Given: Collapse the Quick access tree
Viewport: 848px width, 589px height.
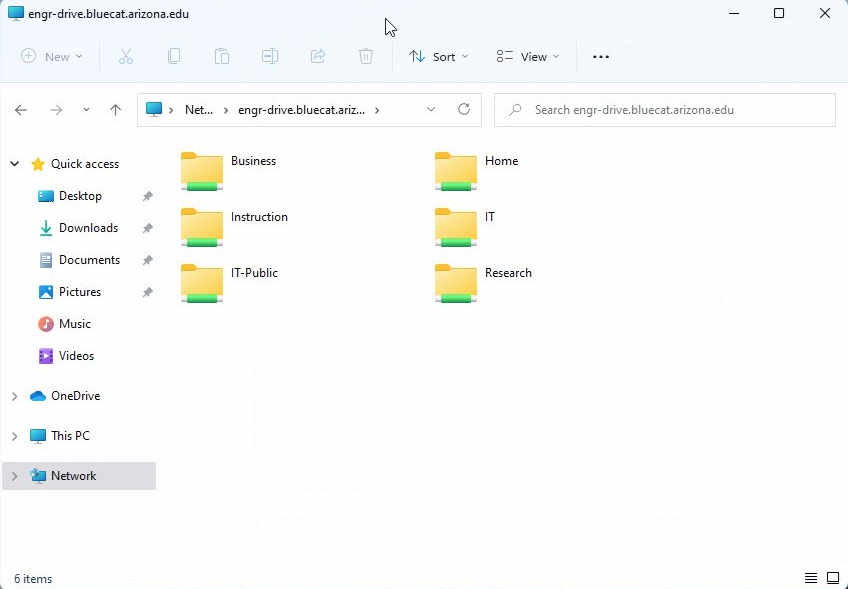Looking at the screenshot, I should point(15,164).
